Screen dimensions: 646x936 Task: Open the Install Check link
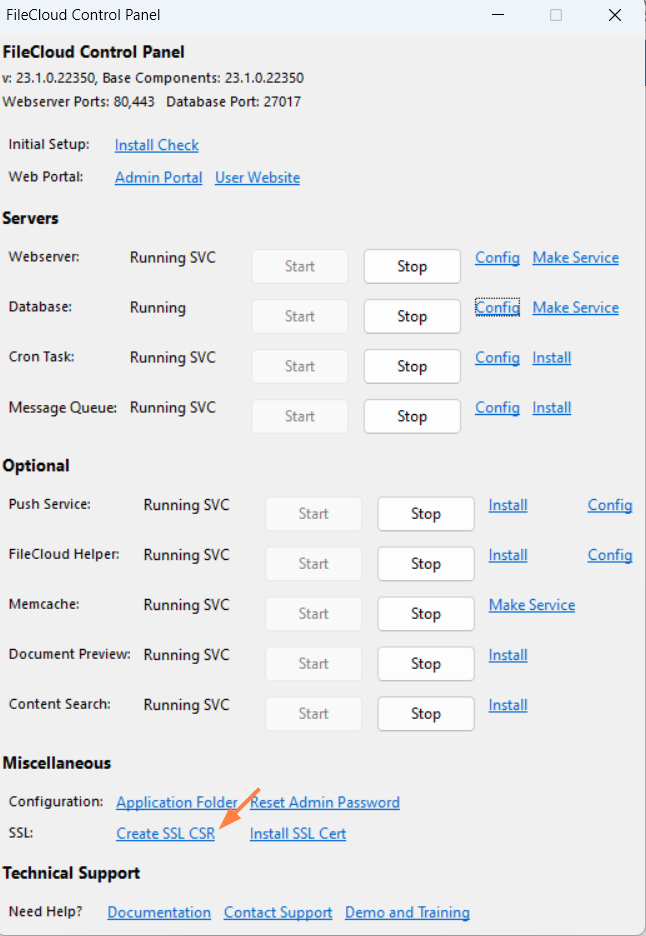pyautogui.click(x=156, y=145)
